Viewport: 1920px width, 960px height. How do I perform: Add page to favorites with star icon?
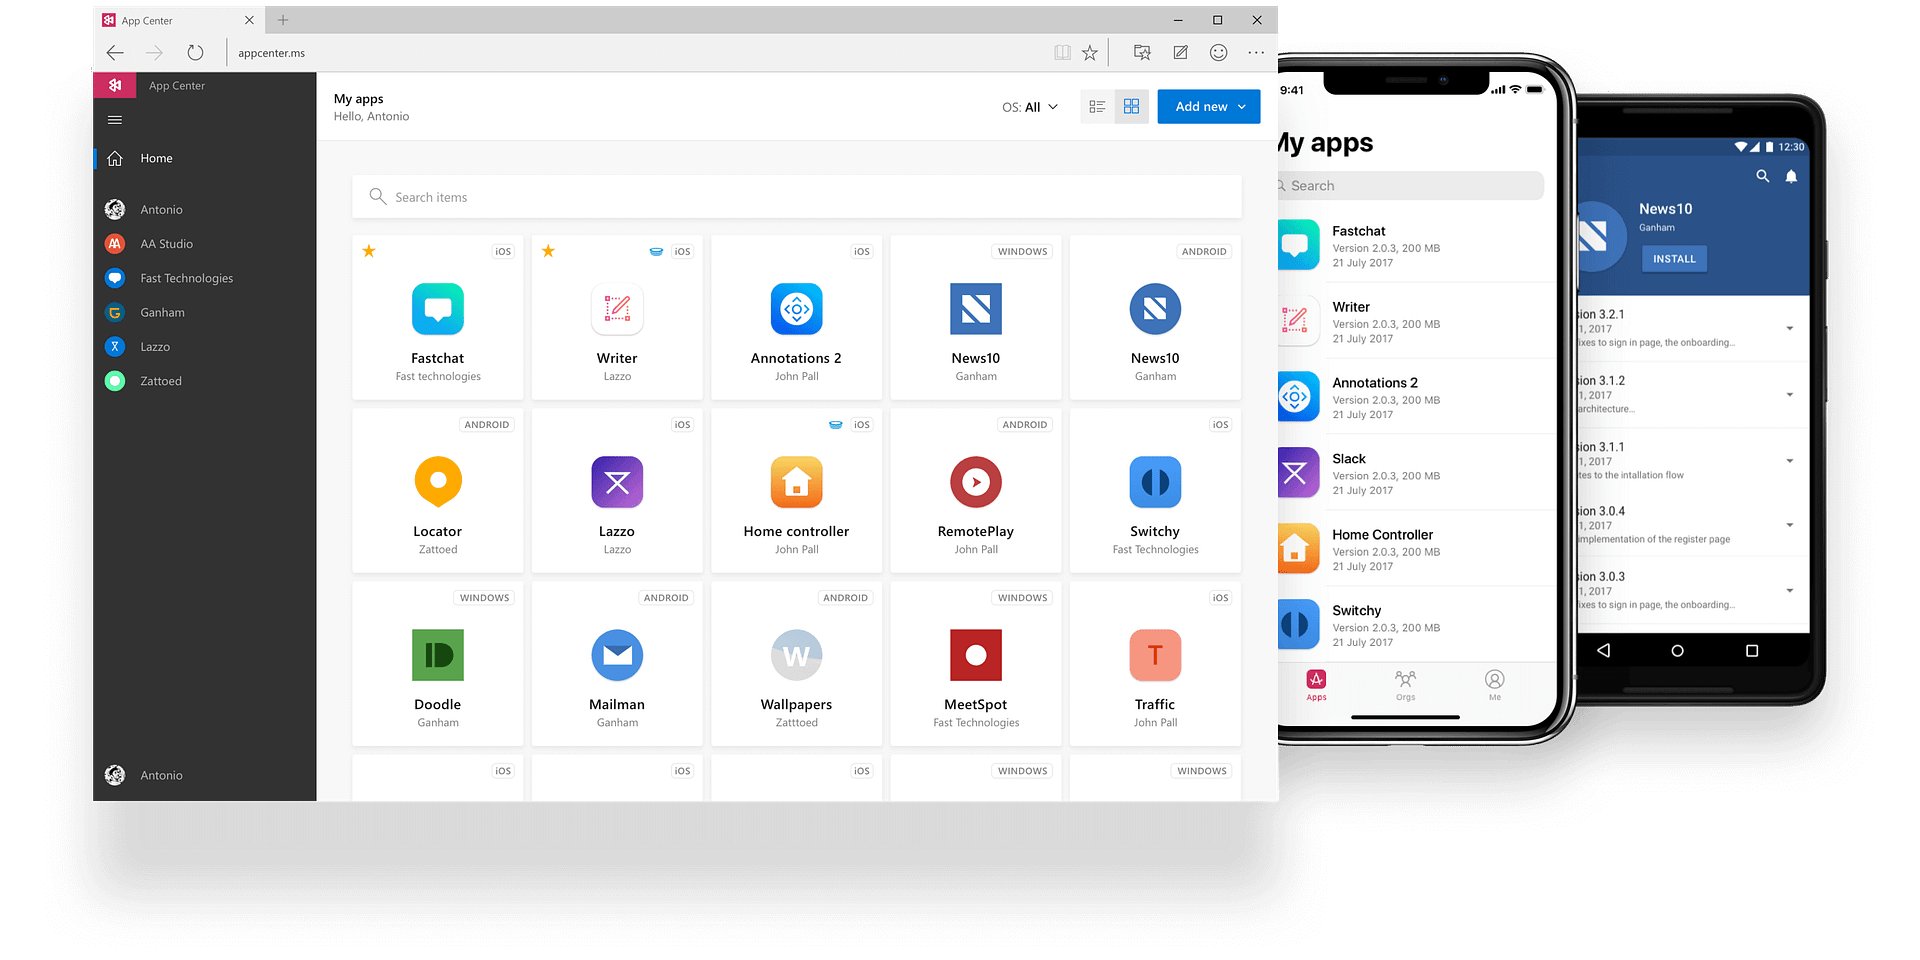(1090, 53)
